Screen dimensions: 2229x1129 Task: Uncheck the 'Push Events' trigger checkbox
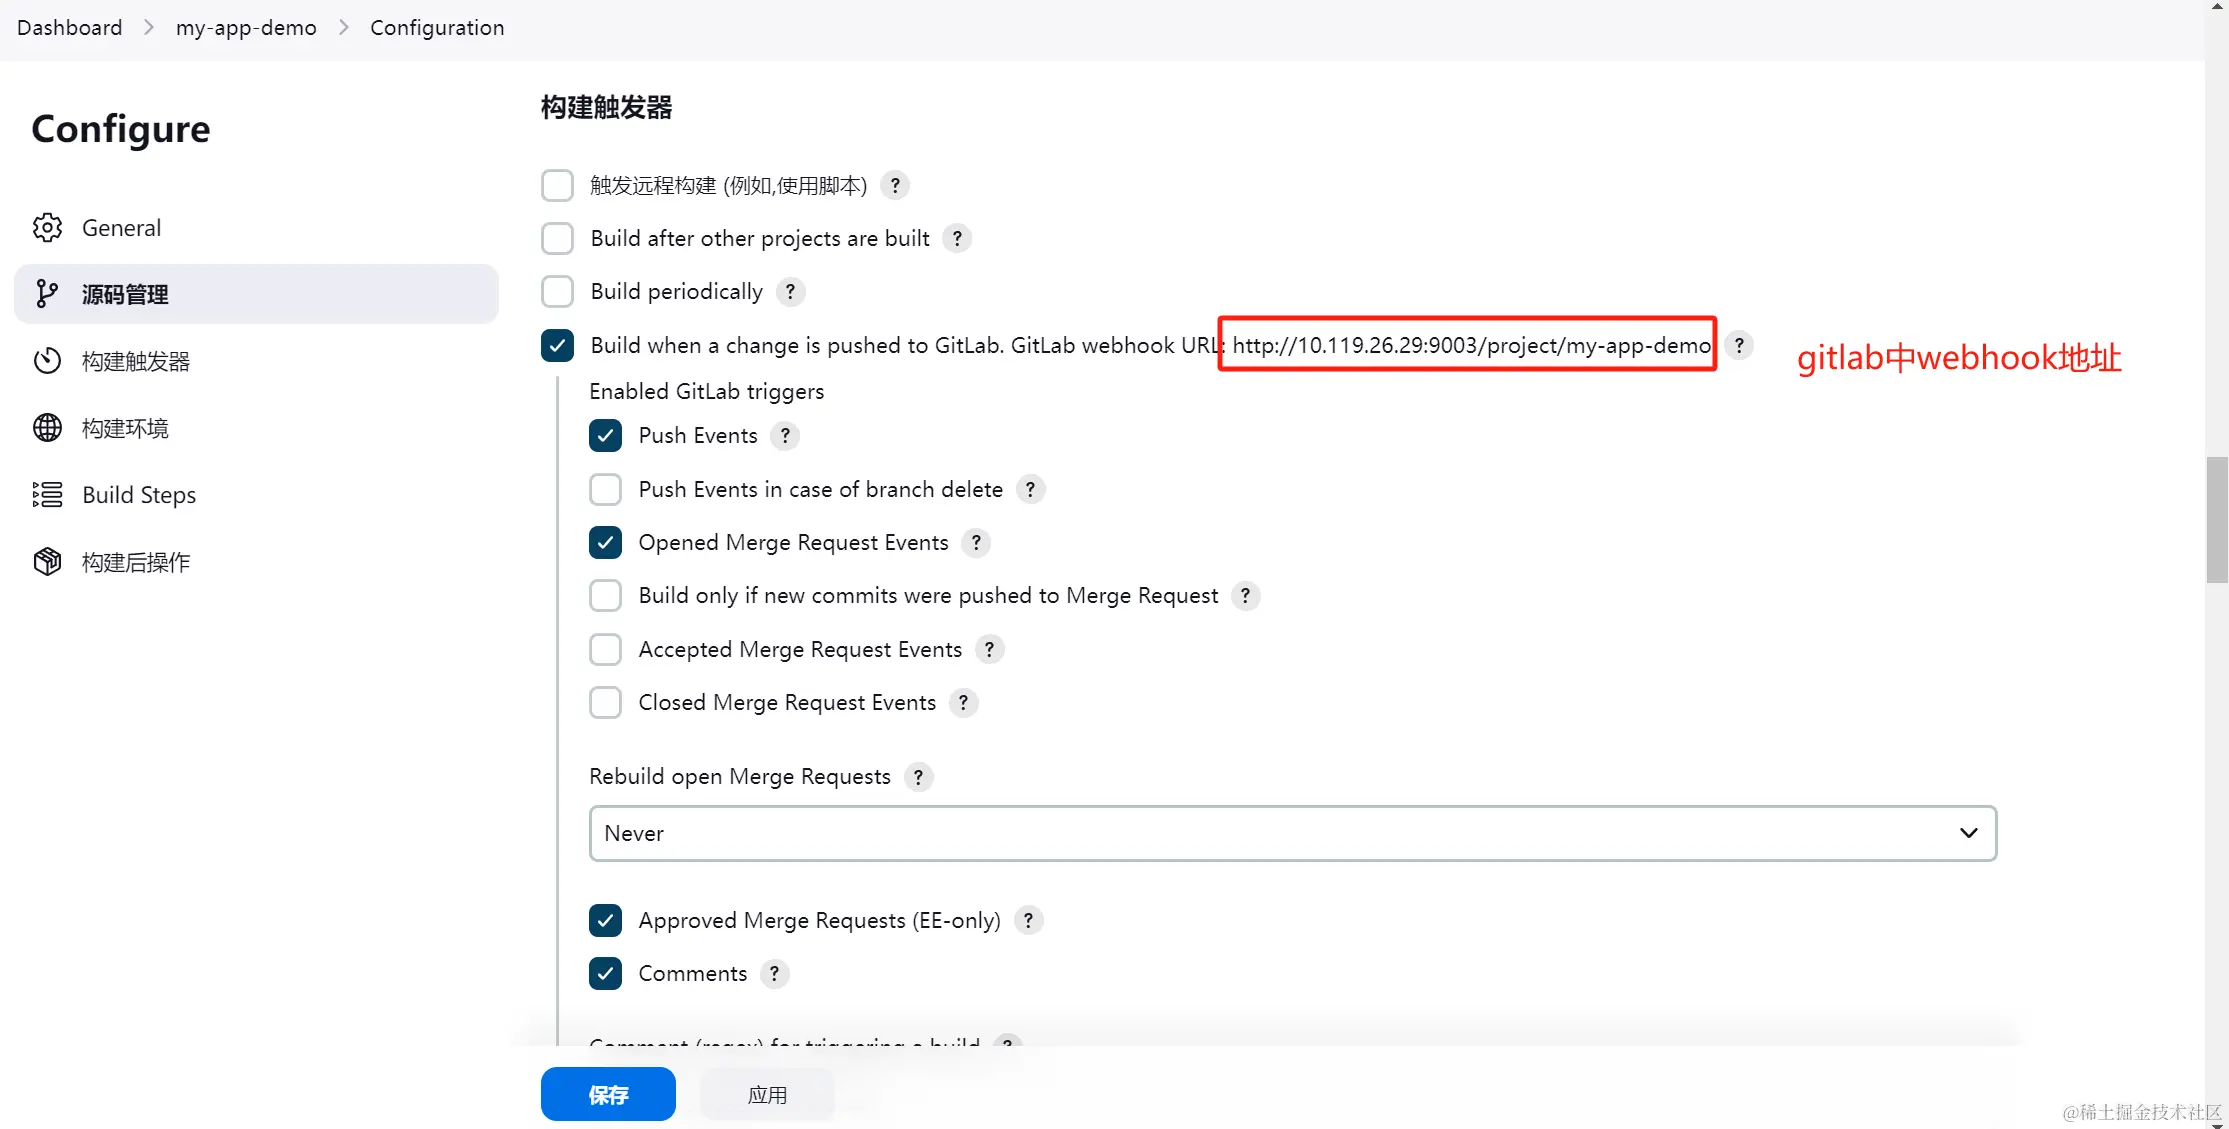click(605, 435)
